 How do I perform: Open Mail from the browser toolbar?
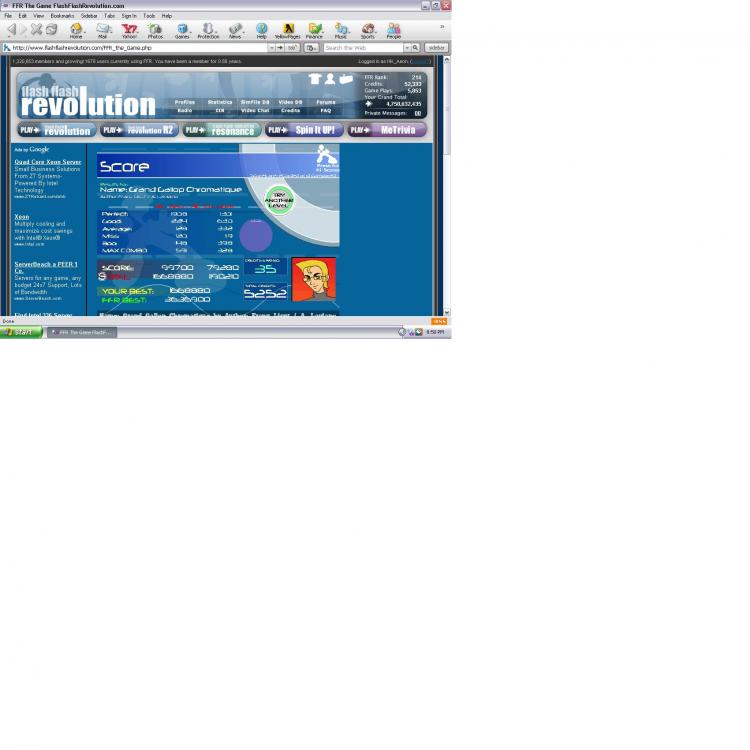click(x=103, y=30)
